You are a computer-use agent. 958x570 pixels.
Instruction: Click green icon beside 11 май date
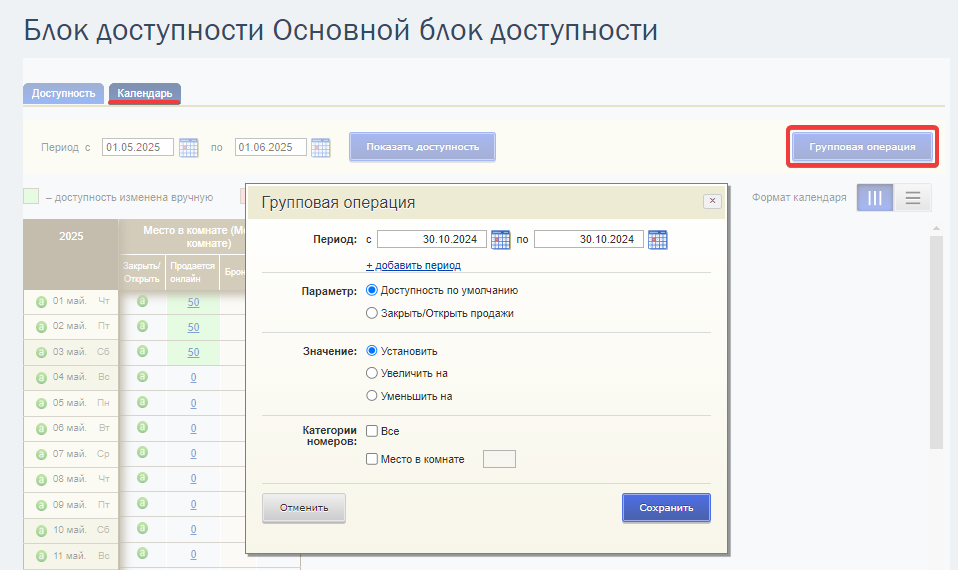coord(41,556)
